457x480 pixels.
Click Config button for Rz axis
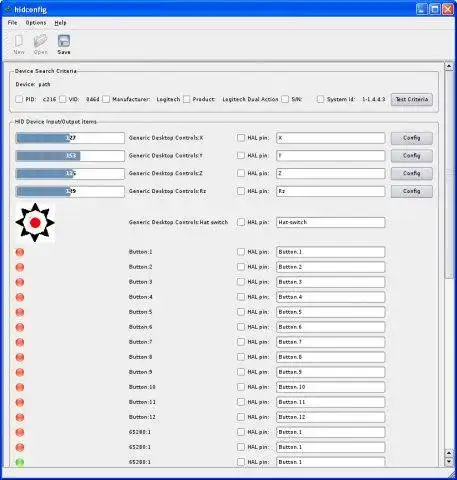pyautogui.click(x=412, y=191)
